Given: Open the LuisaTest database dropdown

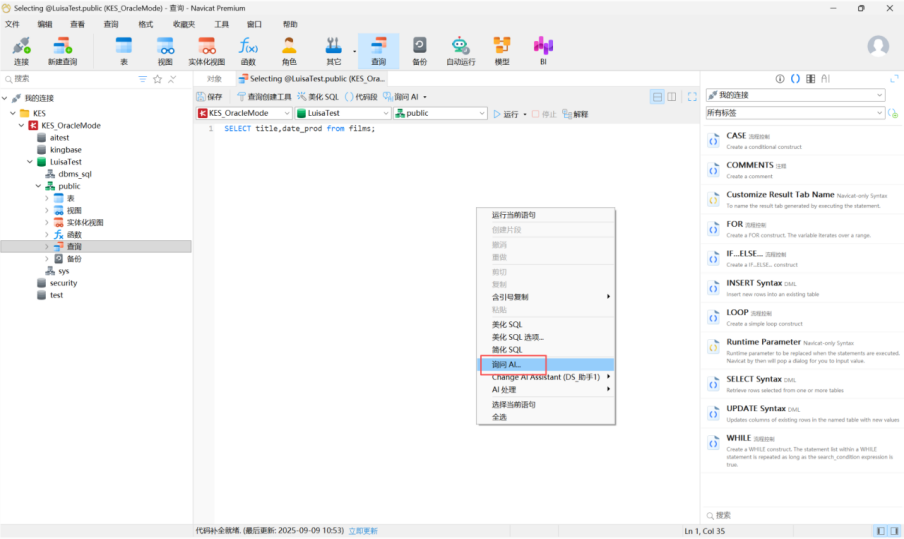Looking at the screenshot, I should [341, 114].
